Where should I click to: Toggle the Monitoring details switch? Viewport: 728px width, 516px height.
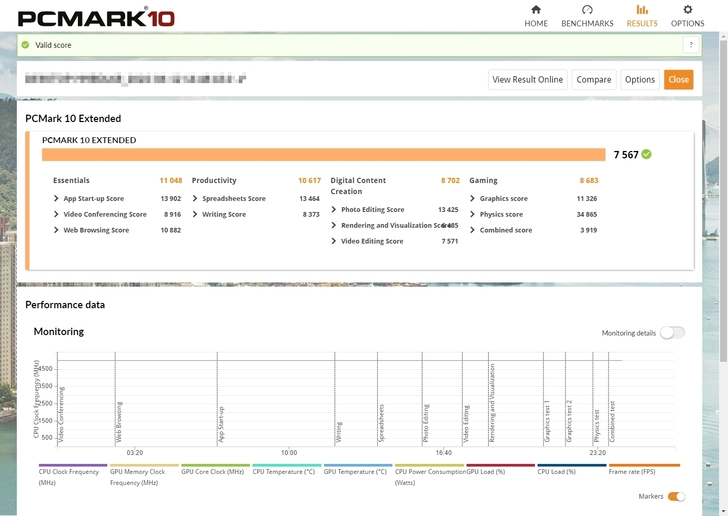coord(672,333)
